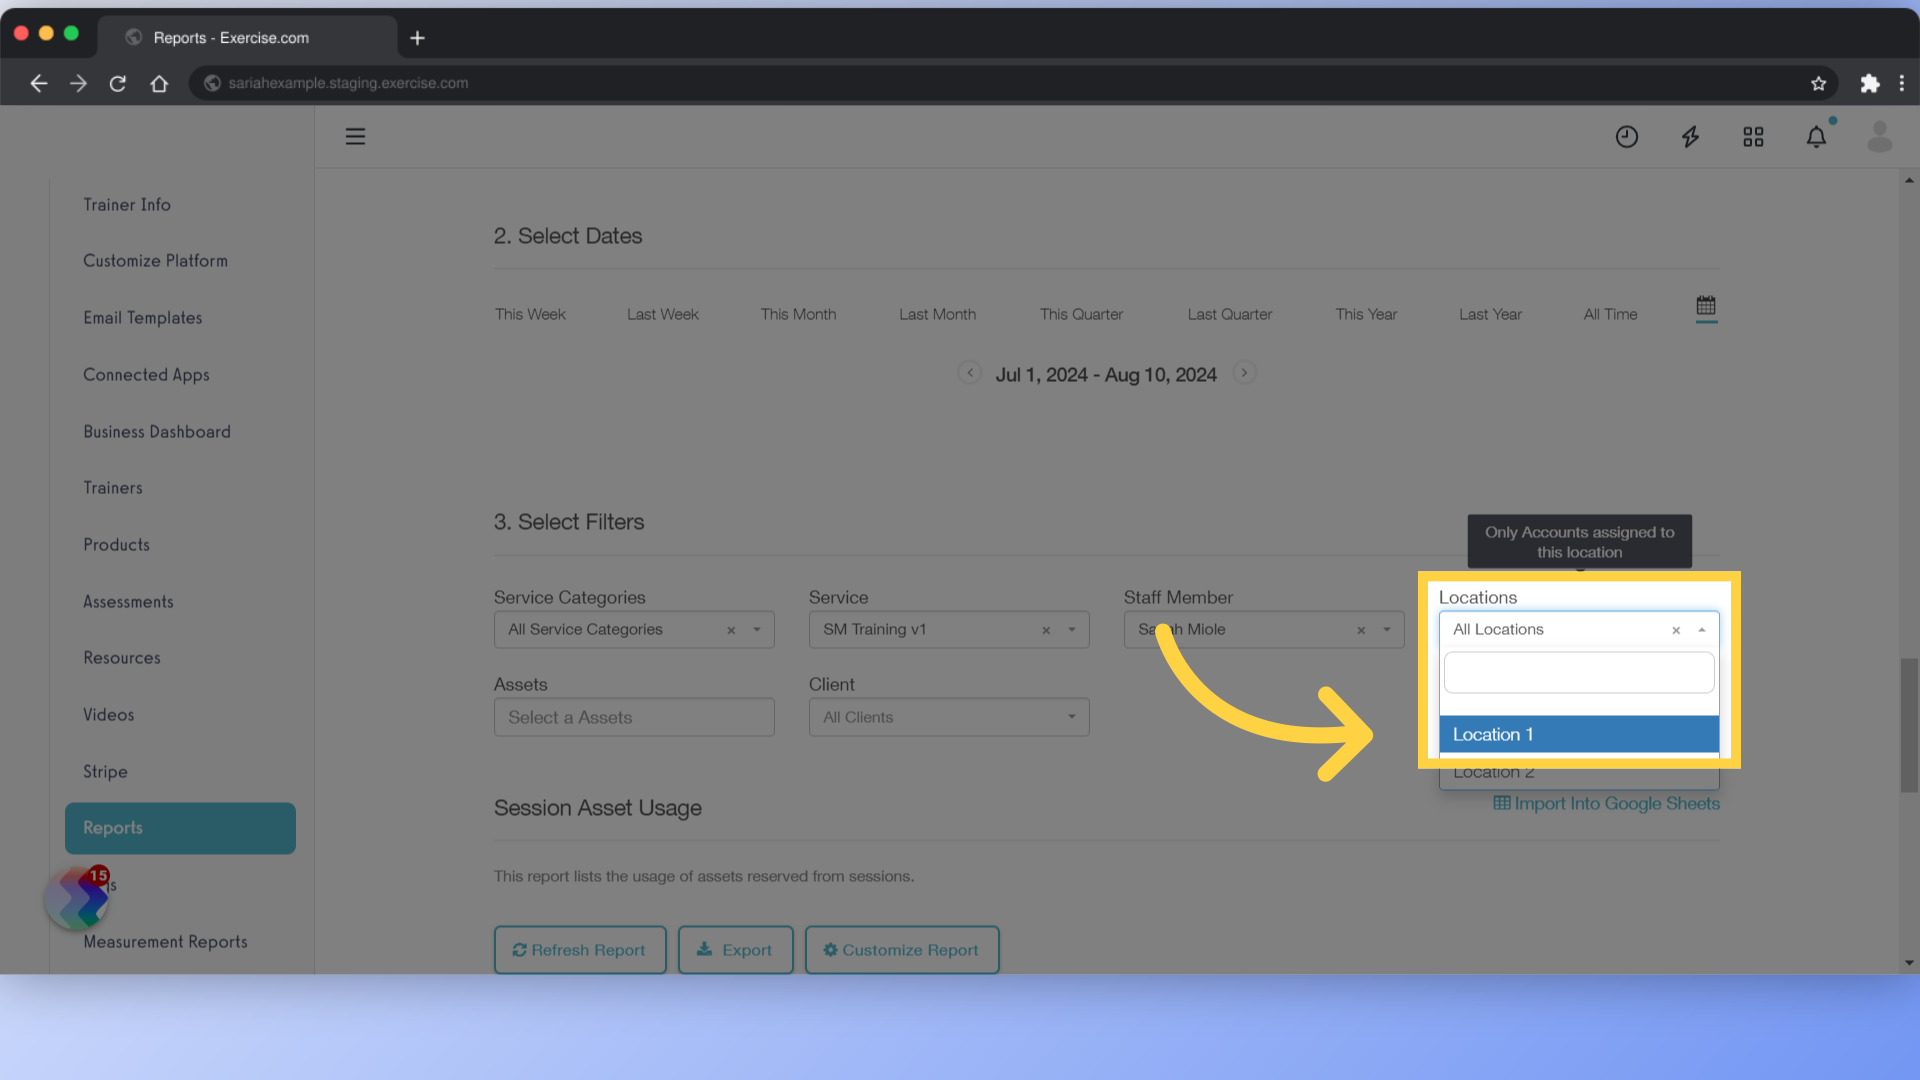The width and height of the screenshot is (1920, 1080).
Task: Click the Jul 1, 2024 - Aug 10, 2024 date text
Action: 1106,375
